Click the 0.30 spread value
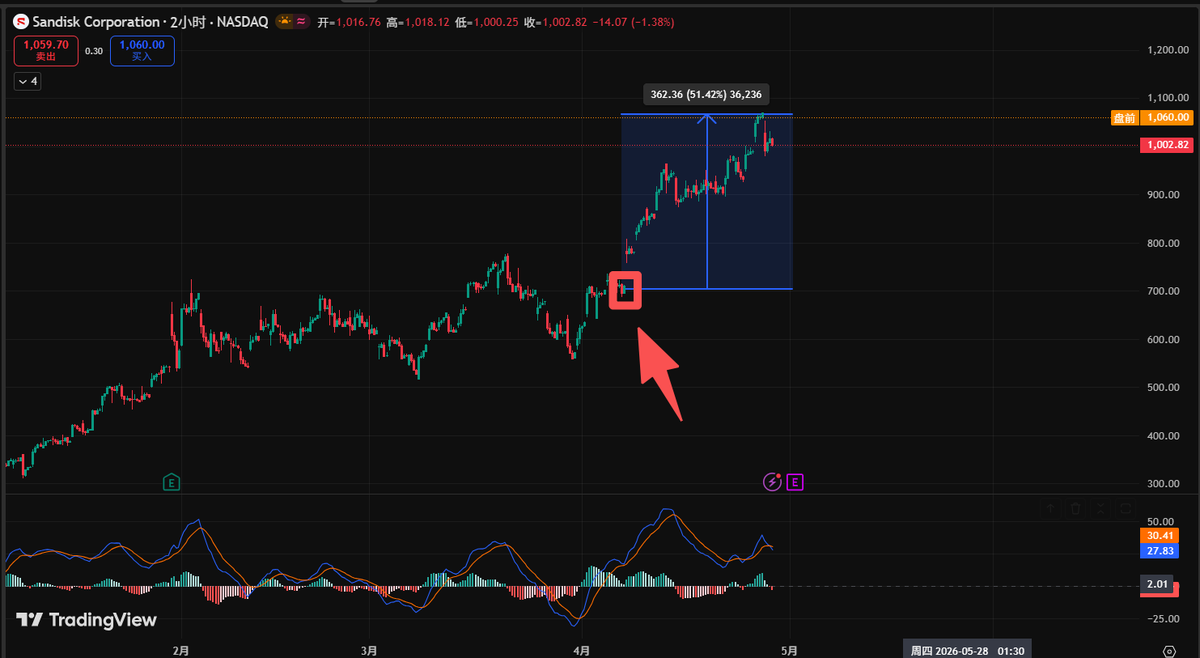The width and height of the screenshot is (1200, 658). tap(94, 50)
